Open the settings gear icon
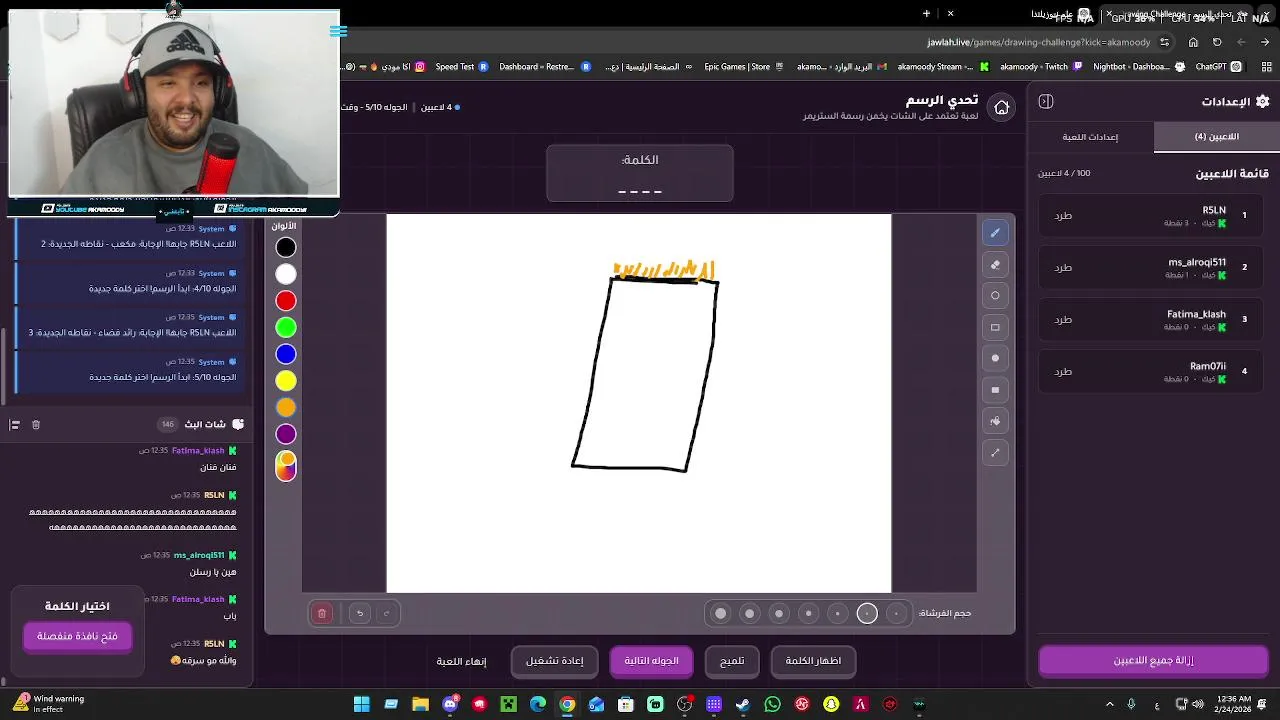The height and width of the screenshot is (720, 1280). click(x=1262, y=101)
